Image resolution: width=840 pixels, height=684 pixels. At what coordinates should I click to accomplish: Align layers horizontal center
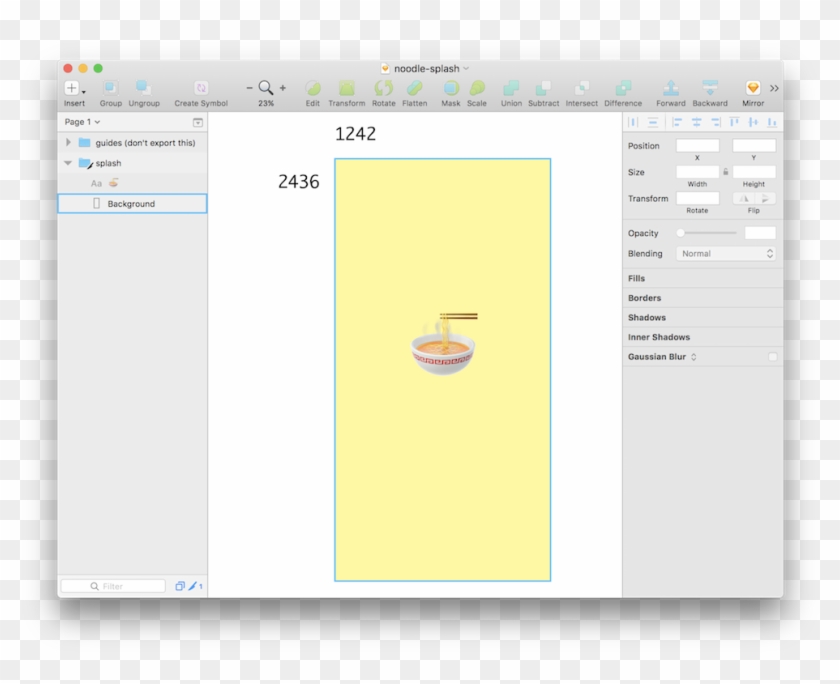pyautogui.click(x=696, y=123)
